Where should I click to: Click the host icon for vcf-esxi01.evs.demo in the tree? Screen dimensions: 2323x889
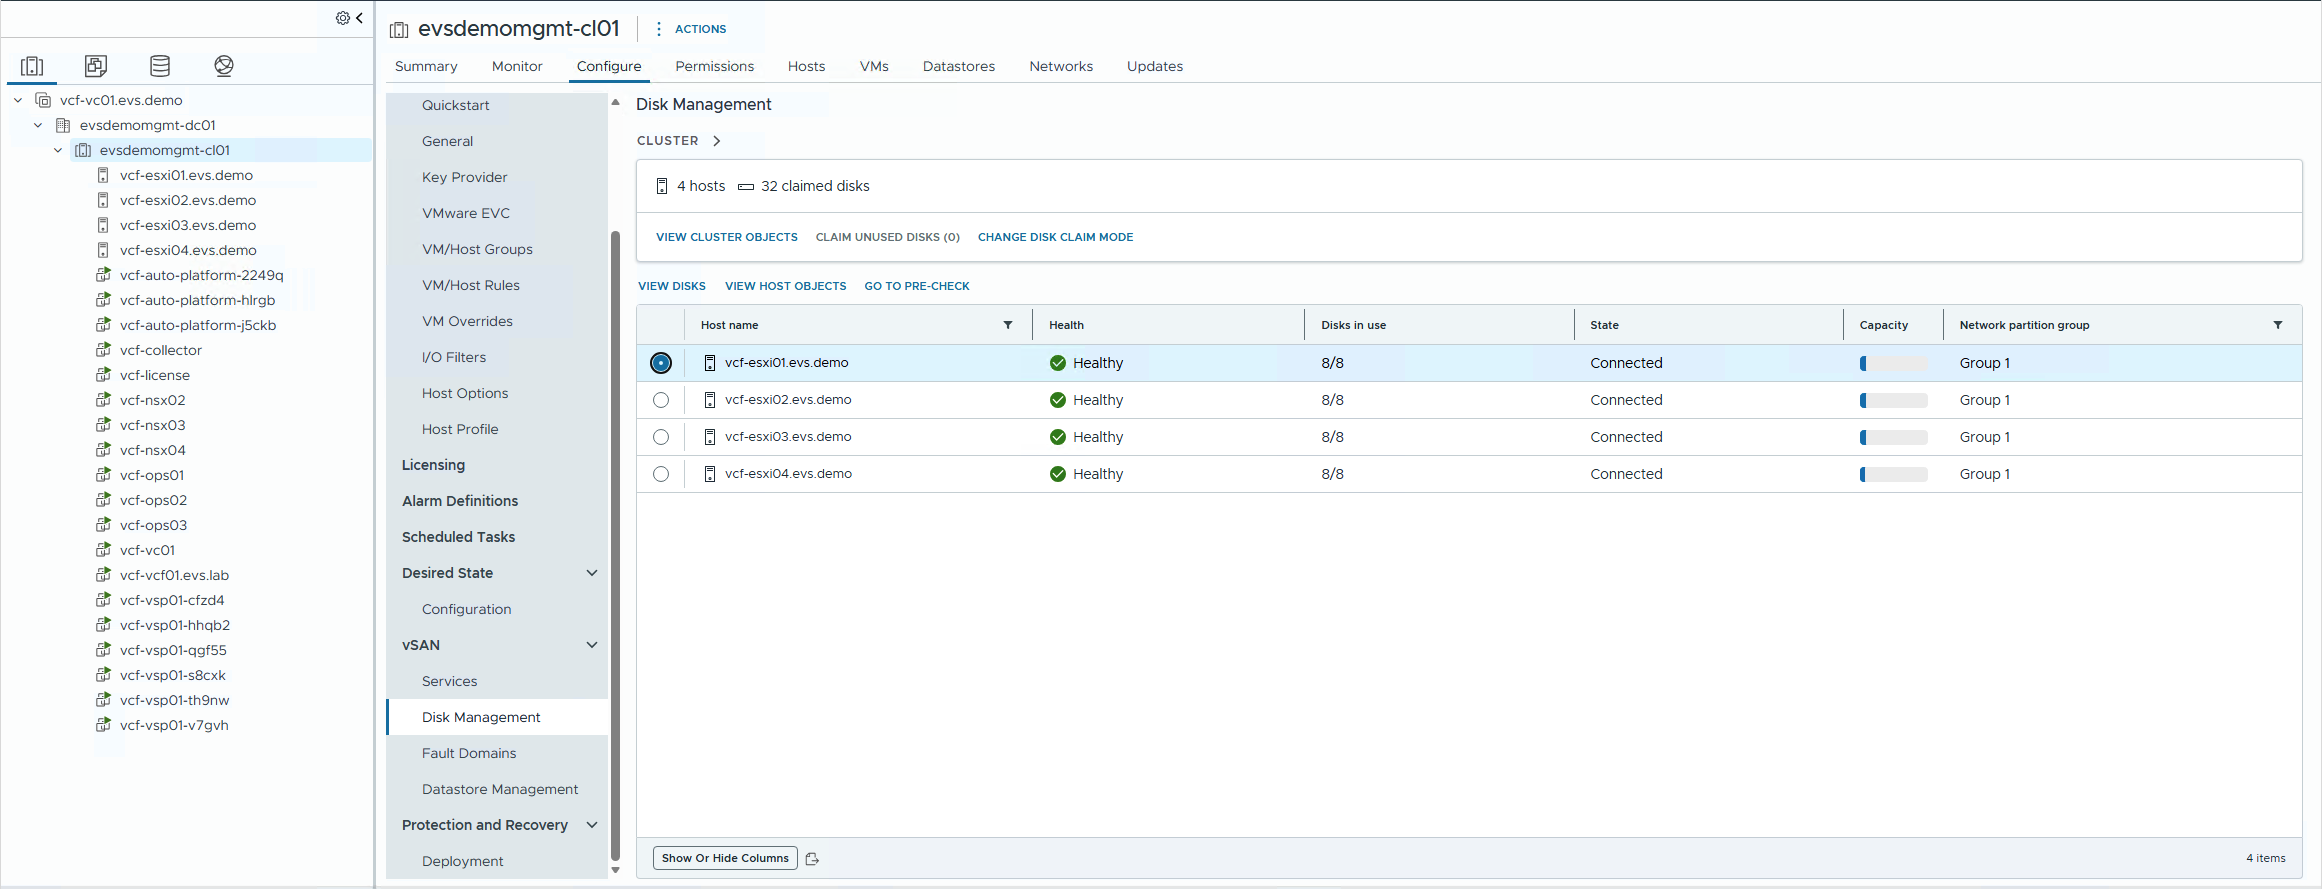coord(103,175)
